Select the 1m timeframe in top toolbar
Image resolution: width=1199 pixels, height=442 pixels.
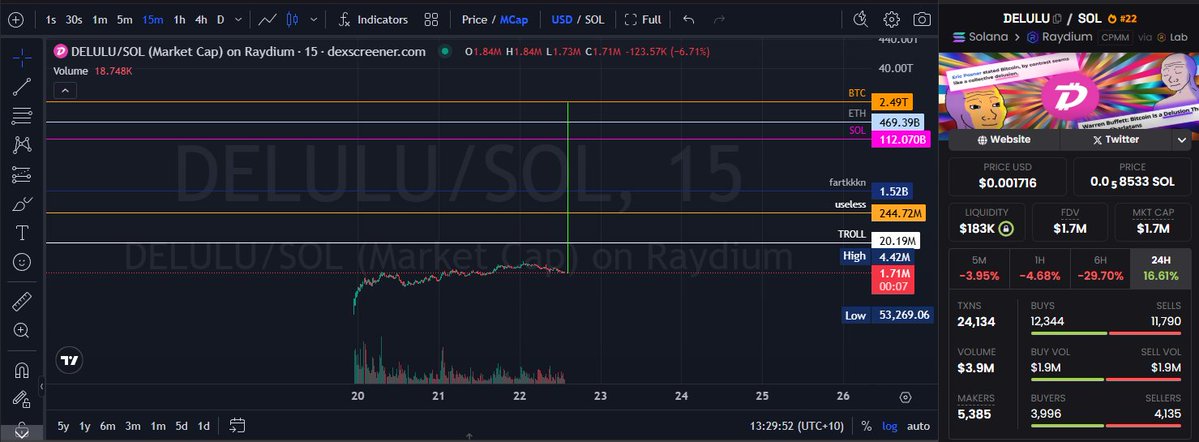[99, 19]
